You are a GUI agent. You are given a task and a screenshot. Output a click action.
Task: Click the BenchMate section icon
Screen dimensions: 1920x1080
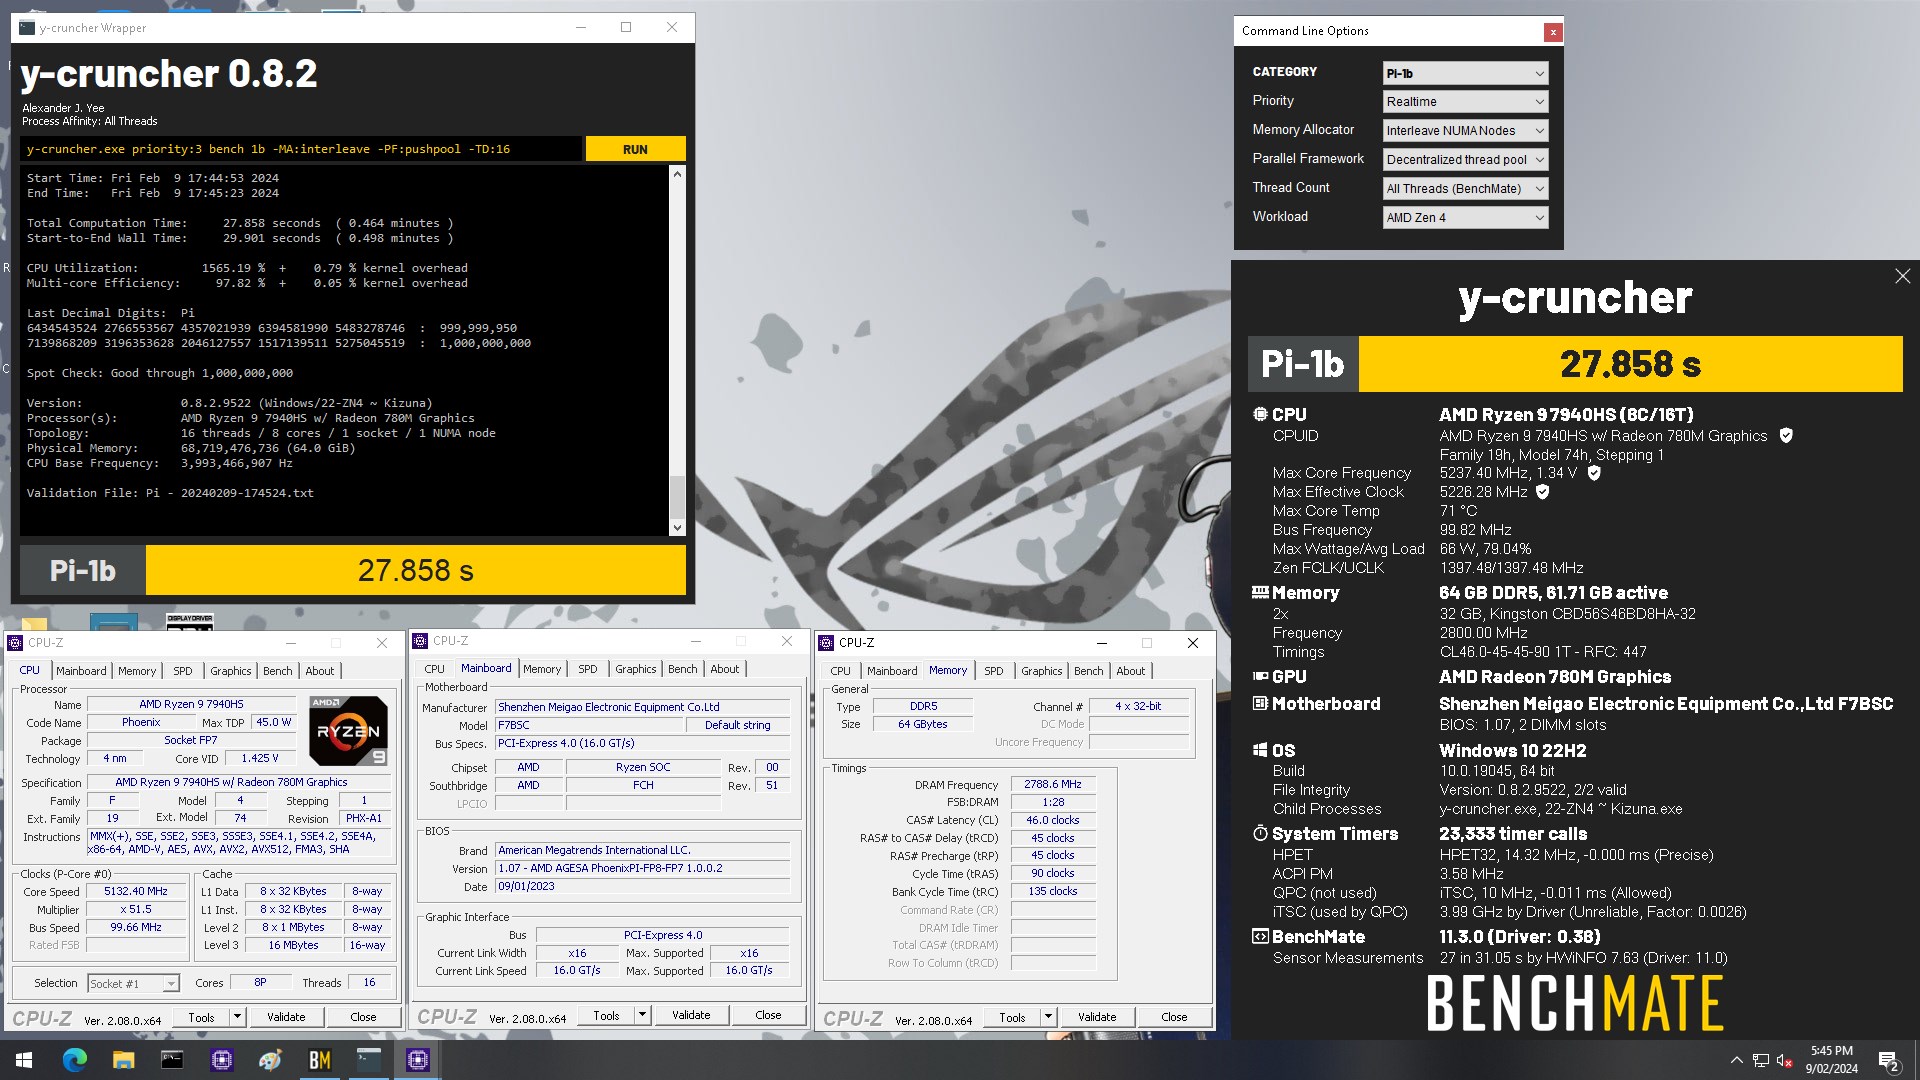tap(1260, 937)
